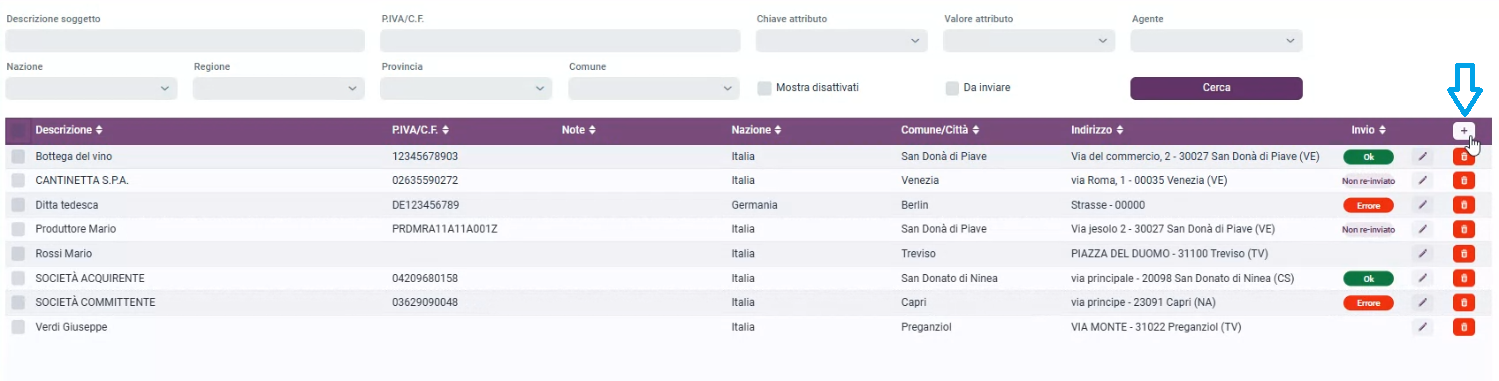1499x381 pixels.
Task: Click Ok status badge for SOCIETÀ ACQUIRENTE
Action: (1369, 278)
